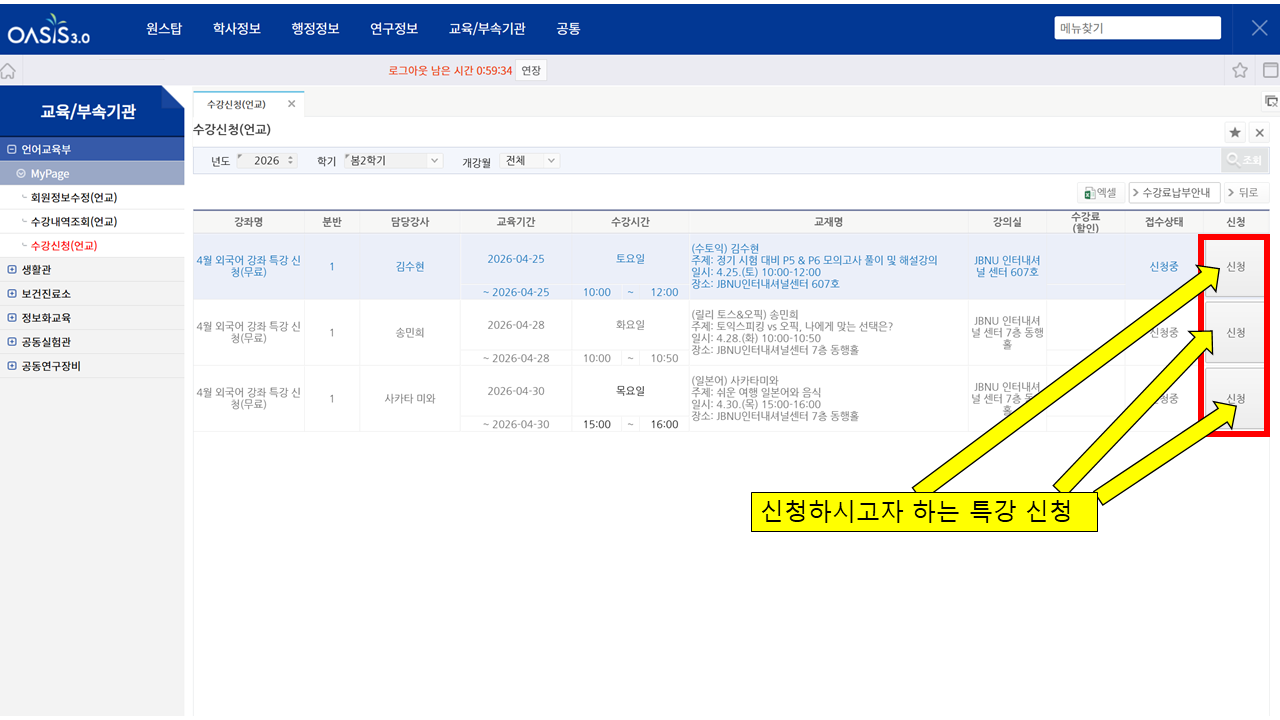Click 연장 to extend the session
The width and height of the screenshot is (1280, 720).
pyautogui.click(x=531, y=70)
